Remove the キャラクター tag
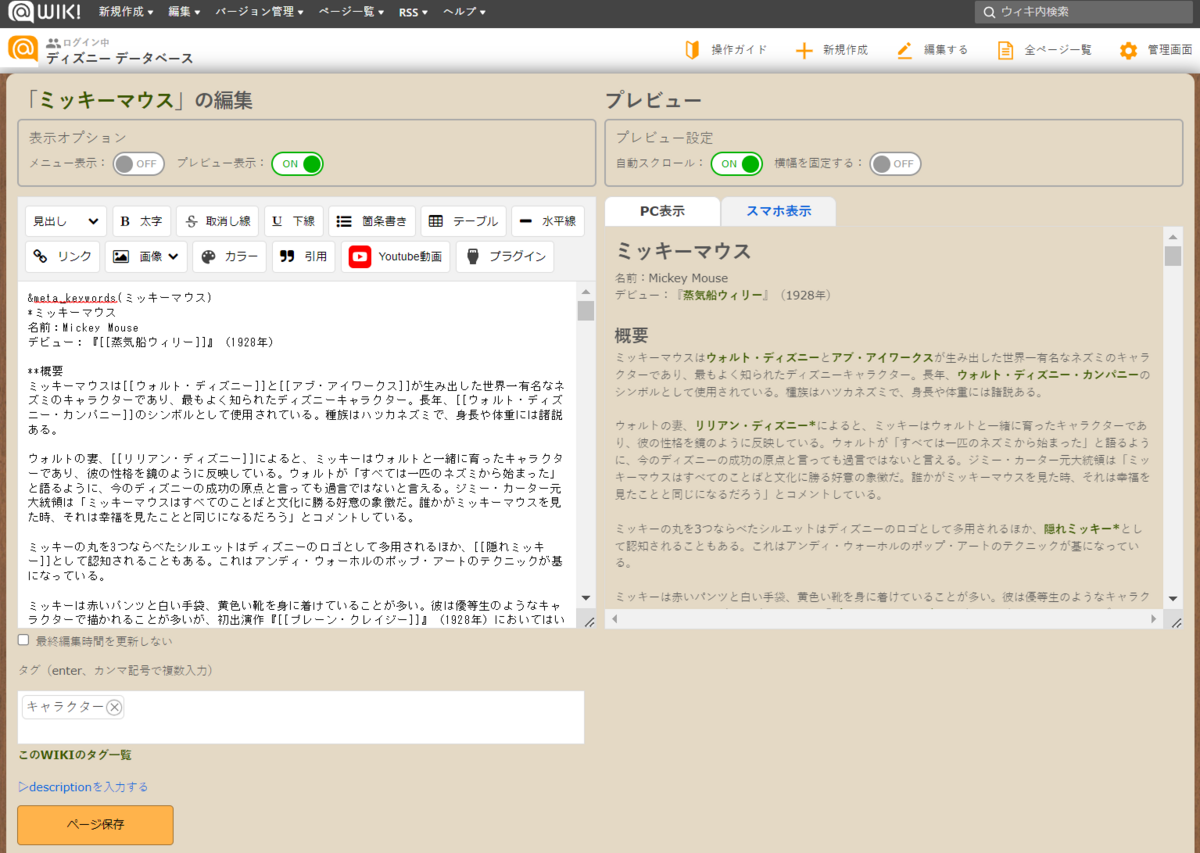The width and height of the screenshot is (1200, 853). (114, 707)
